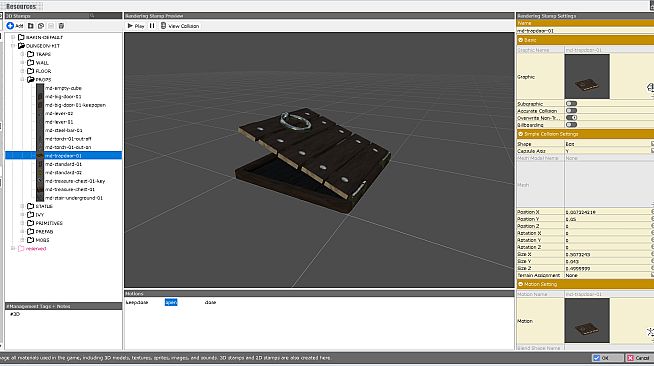Select md-big-door-01 stamp
This screenshot has height=366, width=654.
[x=63, y=96]
